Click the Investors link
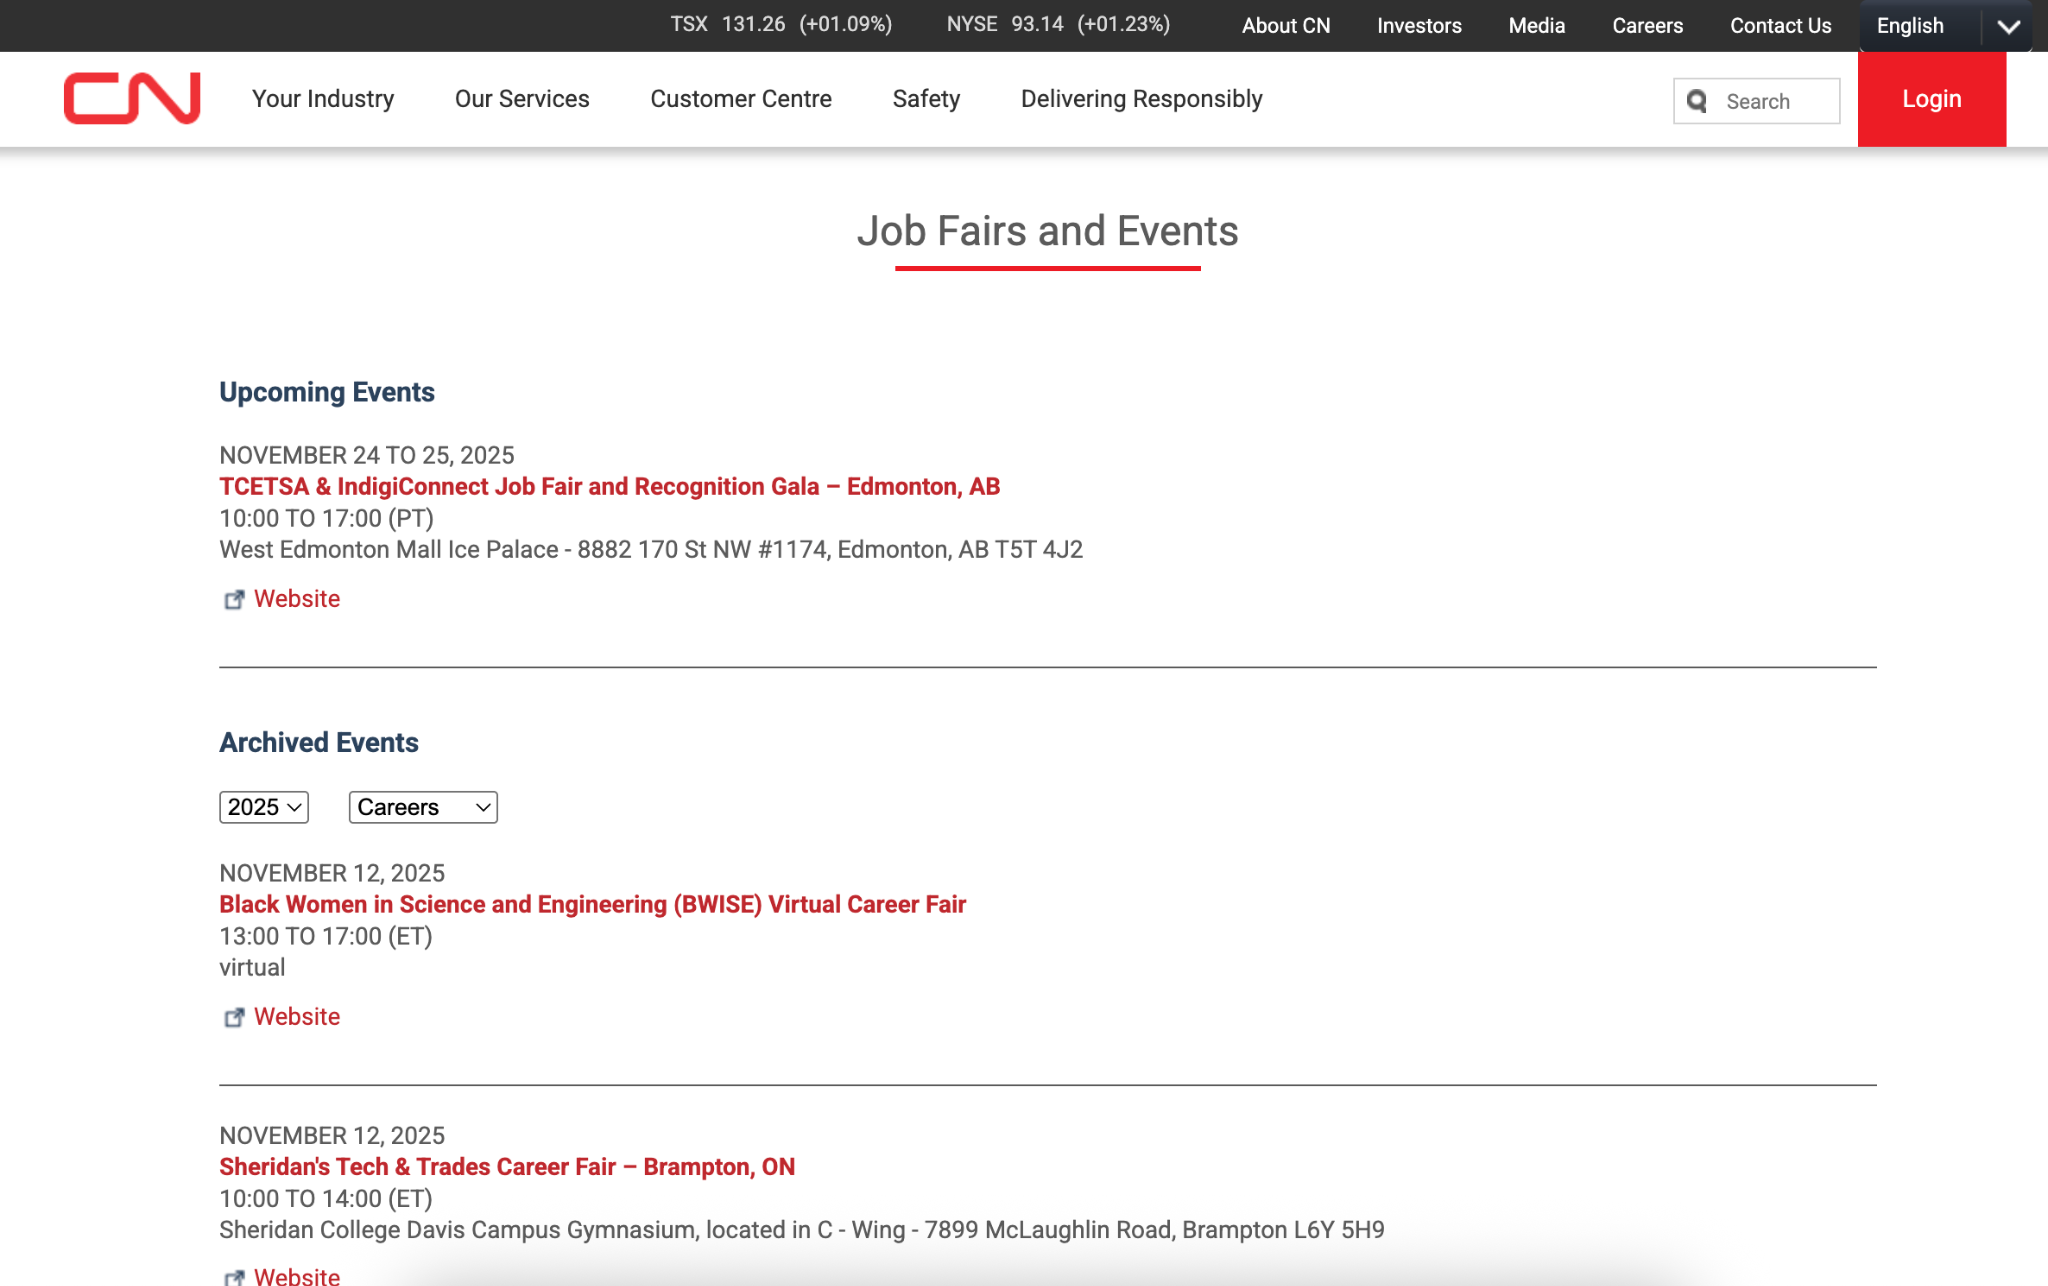2048x1286 pixels. (1419, 26)
